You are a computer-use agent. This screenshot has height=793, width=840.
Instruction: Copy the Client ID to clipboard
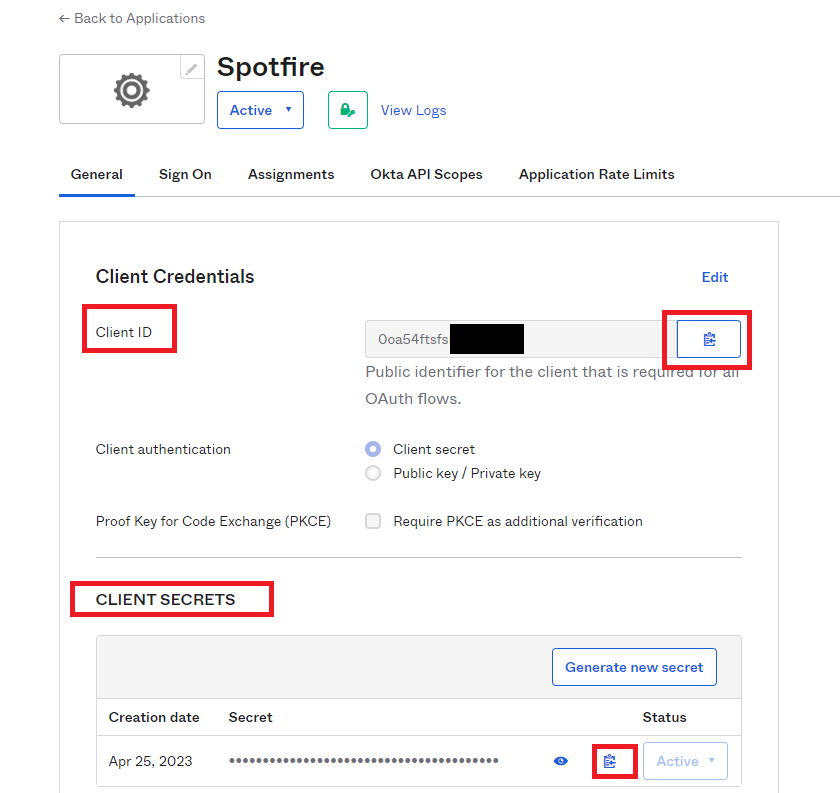709,339
